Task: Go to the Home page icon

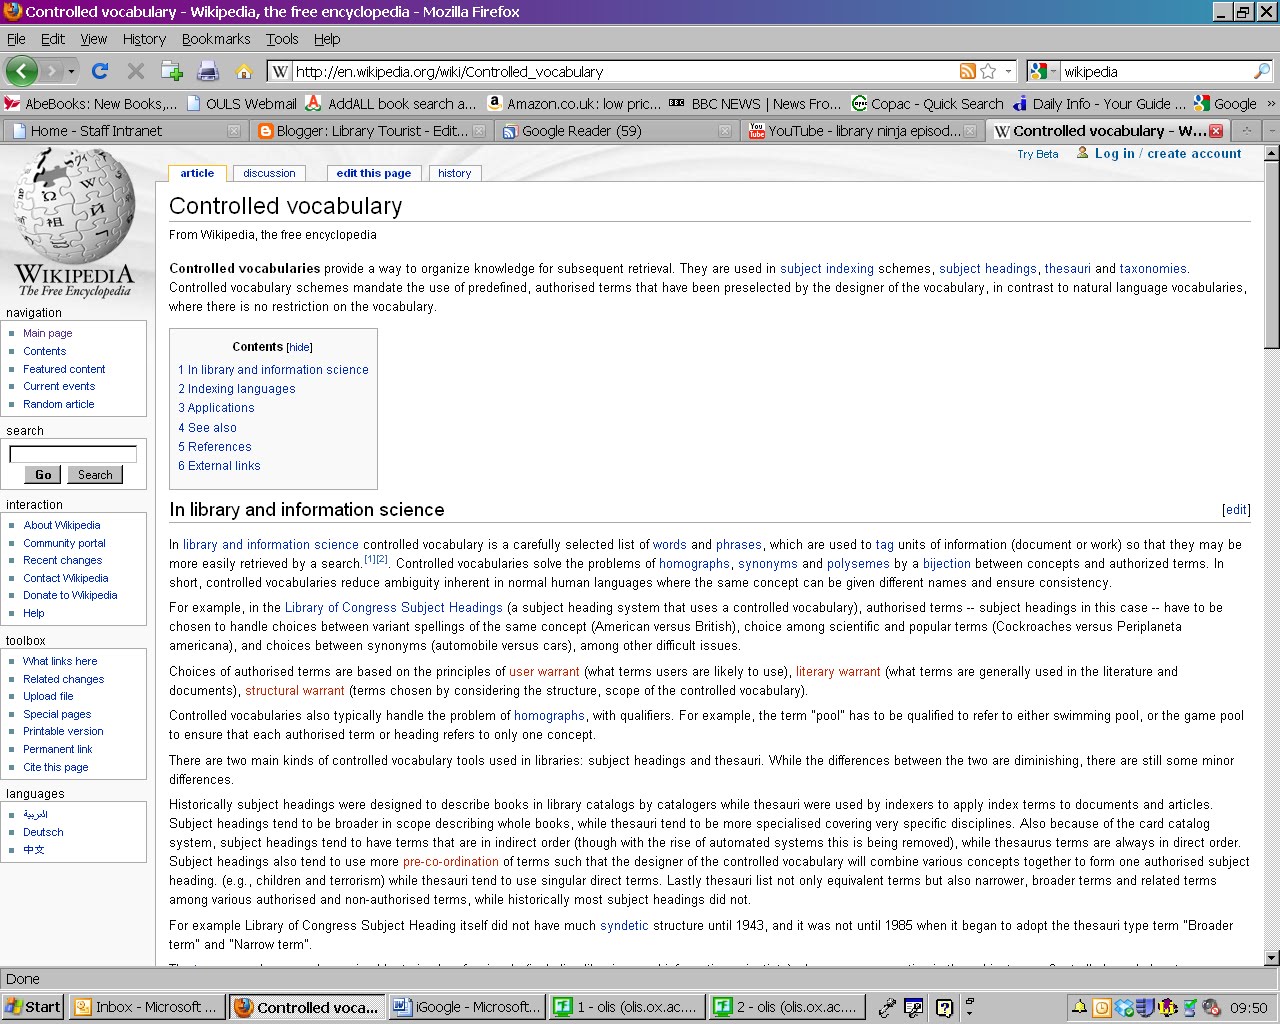Action: click(x=243, y=71)
